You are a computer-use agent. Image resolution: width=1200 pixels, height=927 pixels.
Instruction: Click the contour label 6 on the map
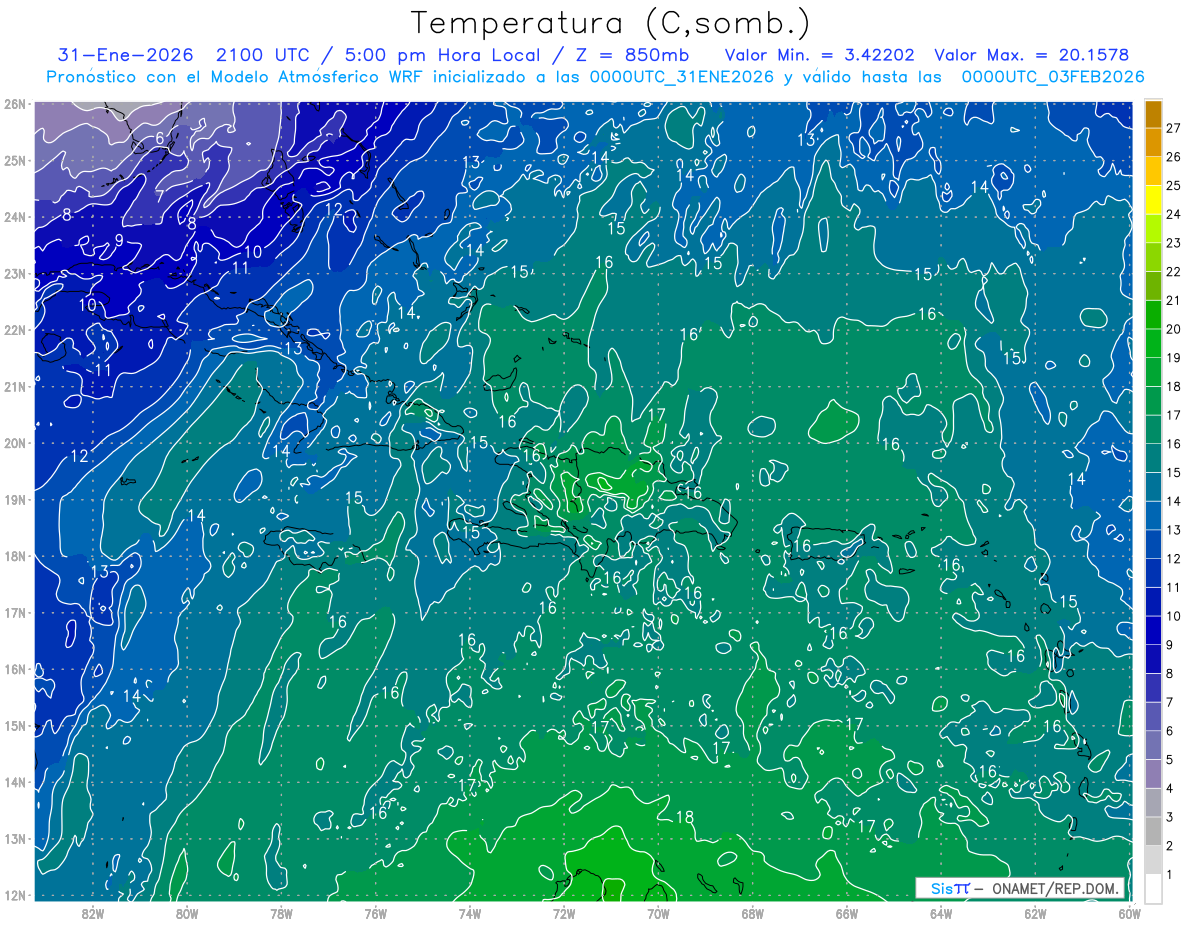[159, 138]
